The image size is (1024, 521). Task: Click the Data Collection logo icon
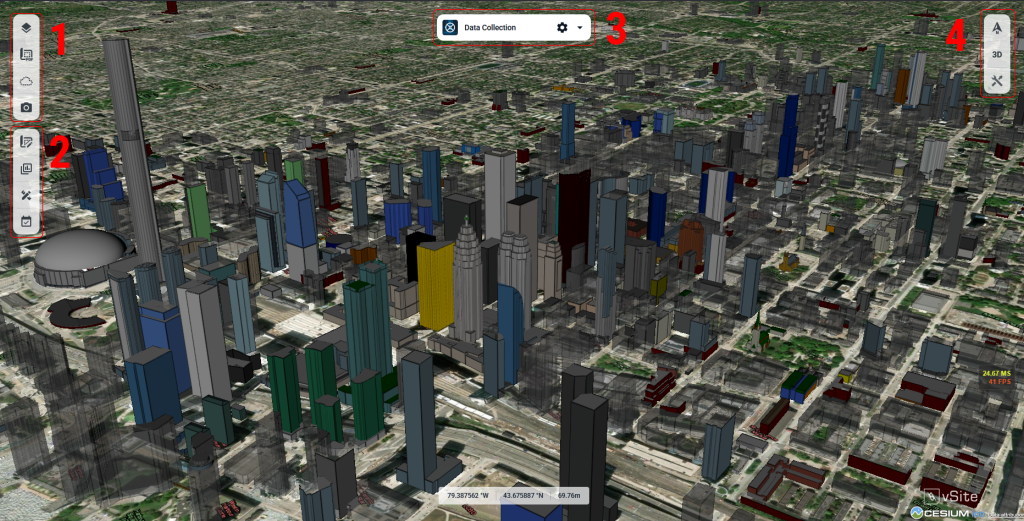450,27
